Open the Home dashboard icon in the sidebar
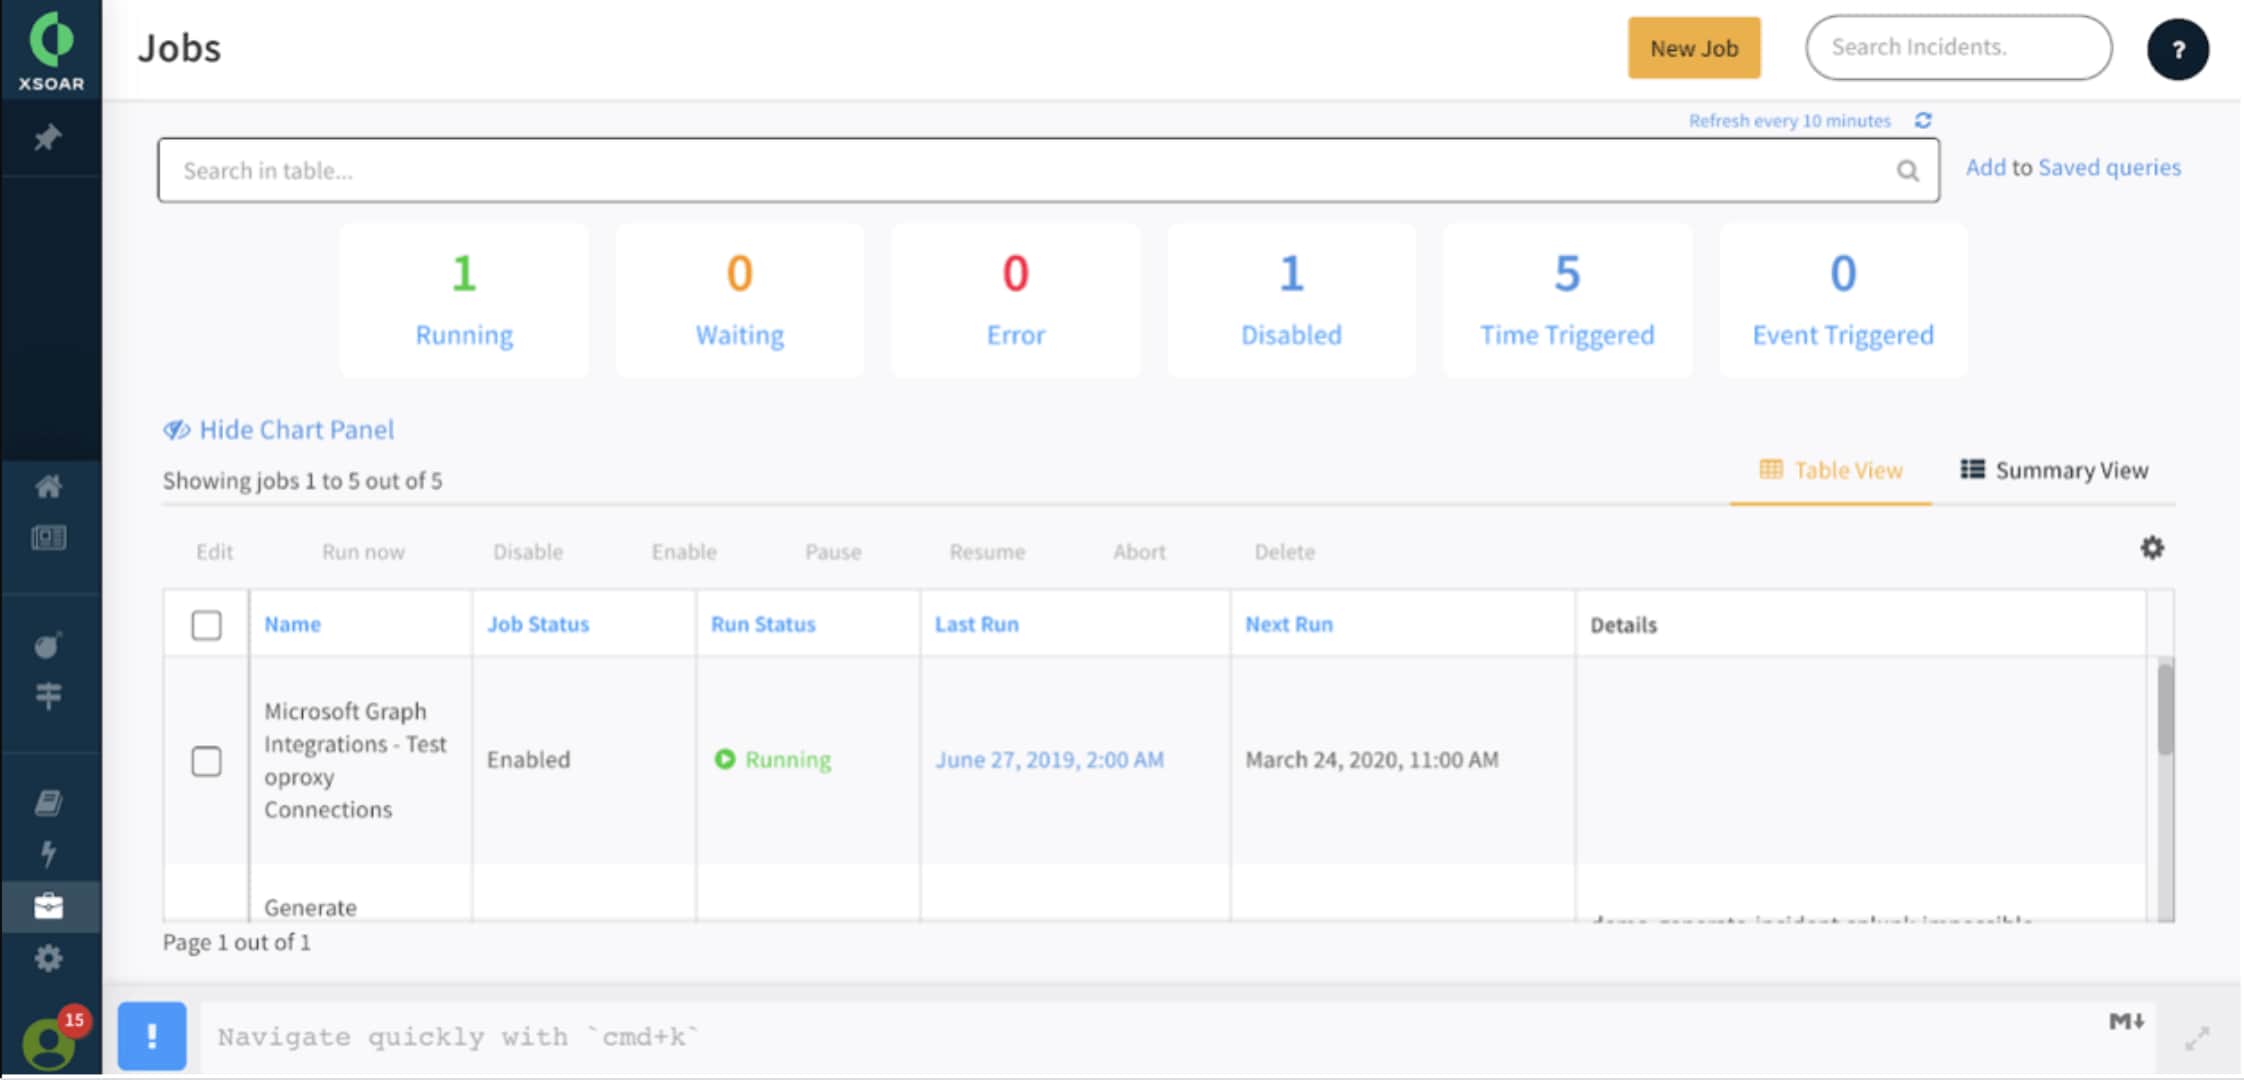The height and width of the screenshot is (1080, 2244). click(48, 487)
